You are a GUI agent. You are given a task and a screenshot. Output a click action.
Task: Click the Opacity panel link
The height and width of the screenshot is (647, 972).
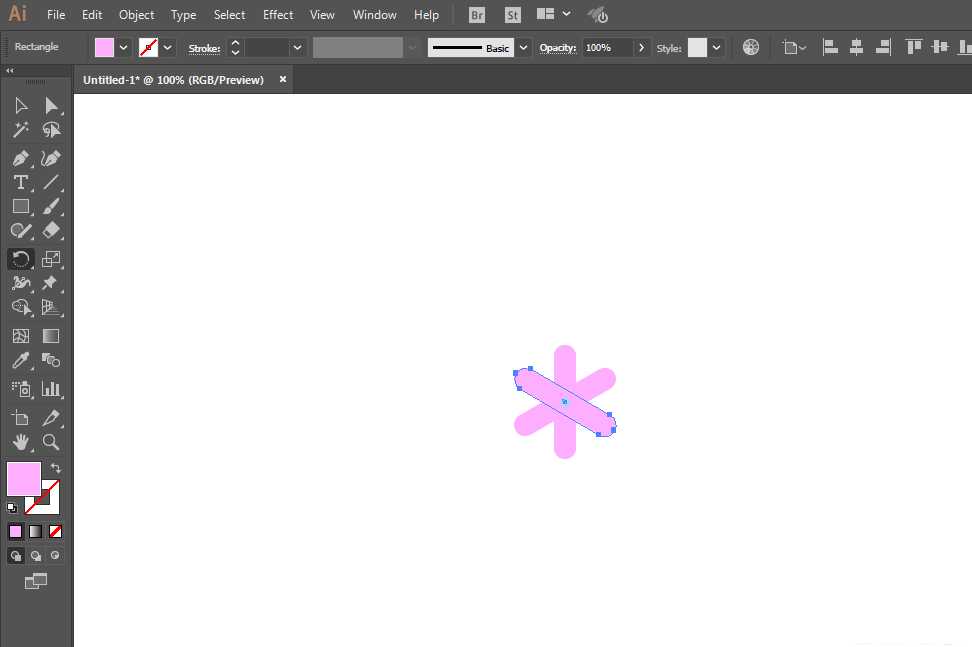click(557, 48)
